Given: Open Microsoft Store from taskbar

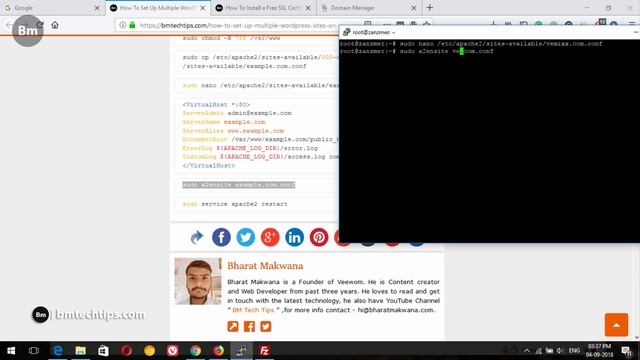Looking at the screenshot, I should click(x=103, y=351).
